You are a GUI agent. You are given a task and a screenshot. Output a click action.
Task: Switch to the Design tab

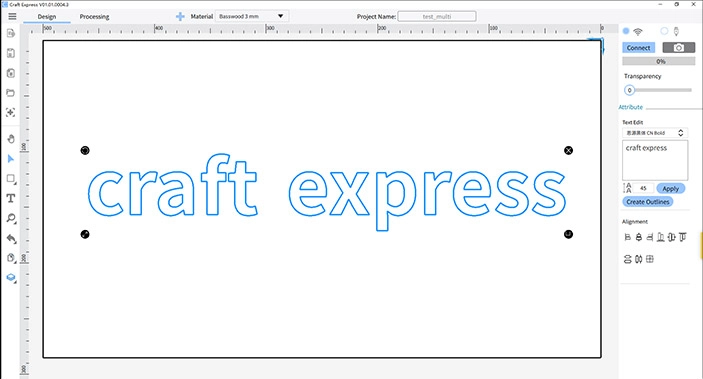click(x=47, y=17)
